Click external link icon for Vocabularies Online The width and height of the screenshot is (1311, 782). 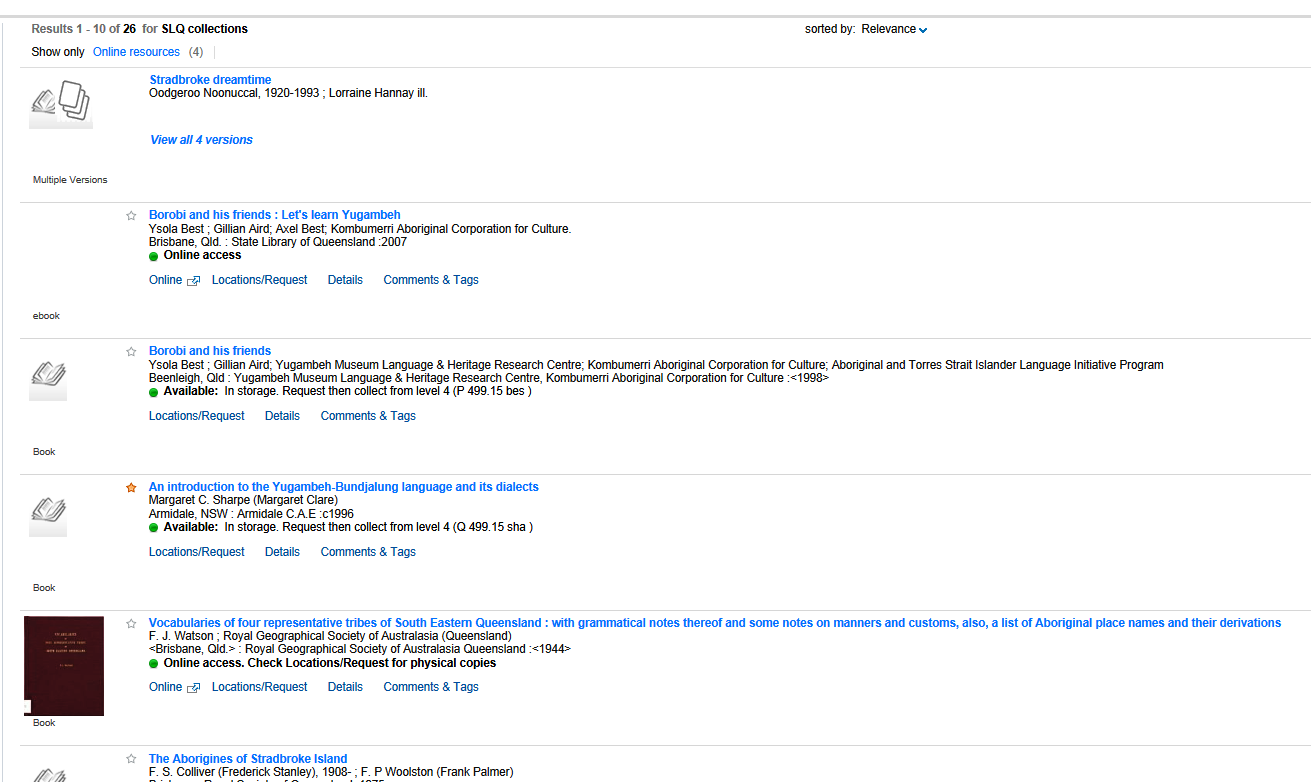click(x=194, y=688)
